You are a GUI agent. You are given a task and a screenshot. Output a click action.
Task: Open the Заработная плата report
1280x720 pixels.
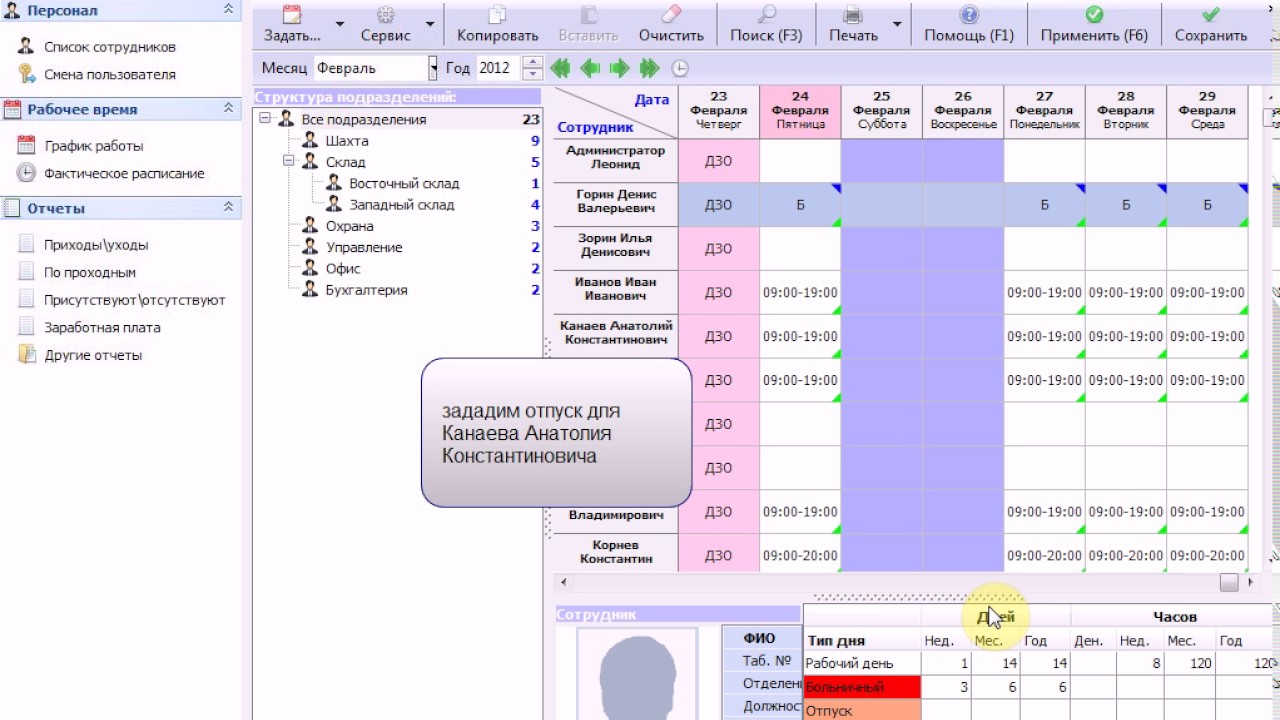(x=102, y=327)
